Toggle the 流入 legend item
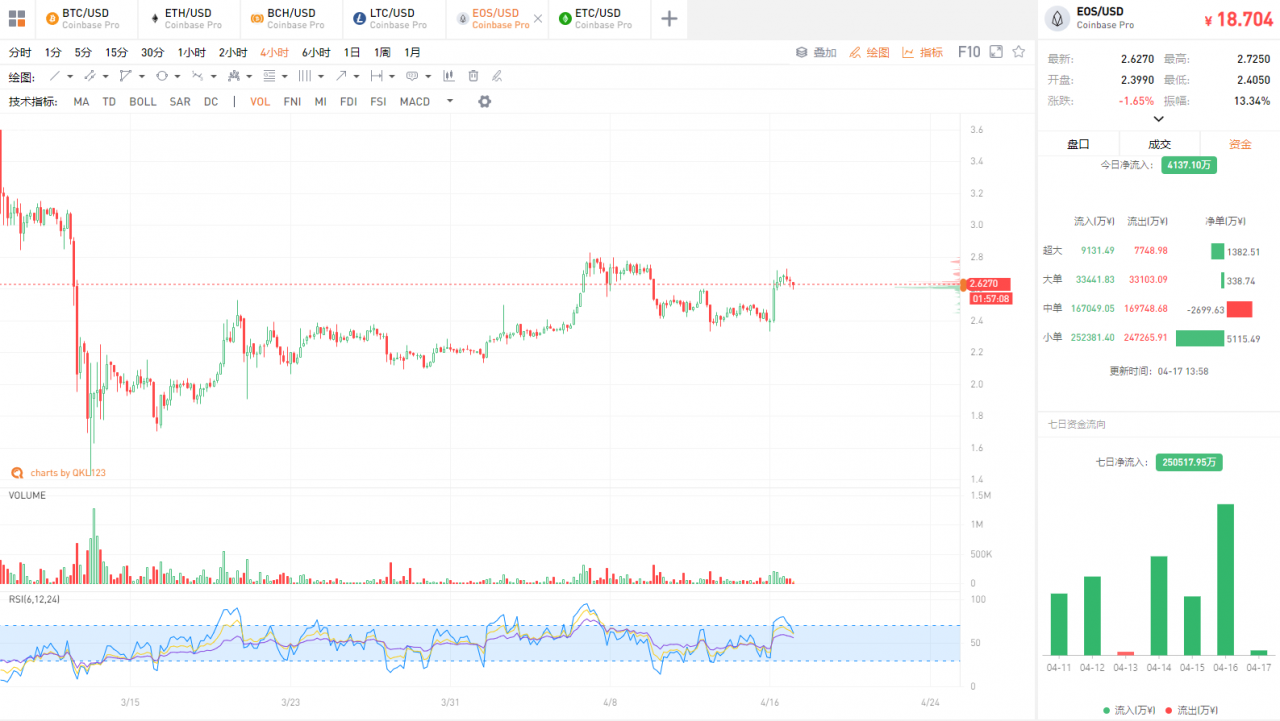 [x=1130, y=711]
